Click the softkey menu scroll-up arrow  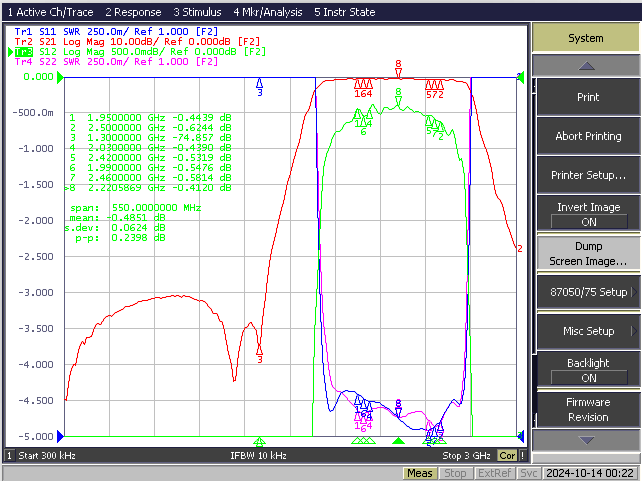pyautogui.click(x=586, y=65)
